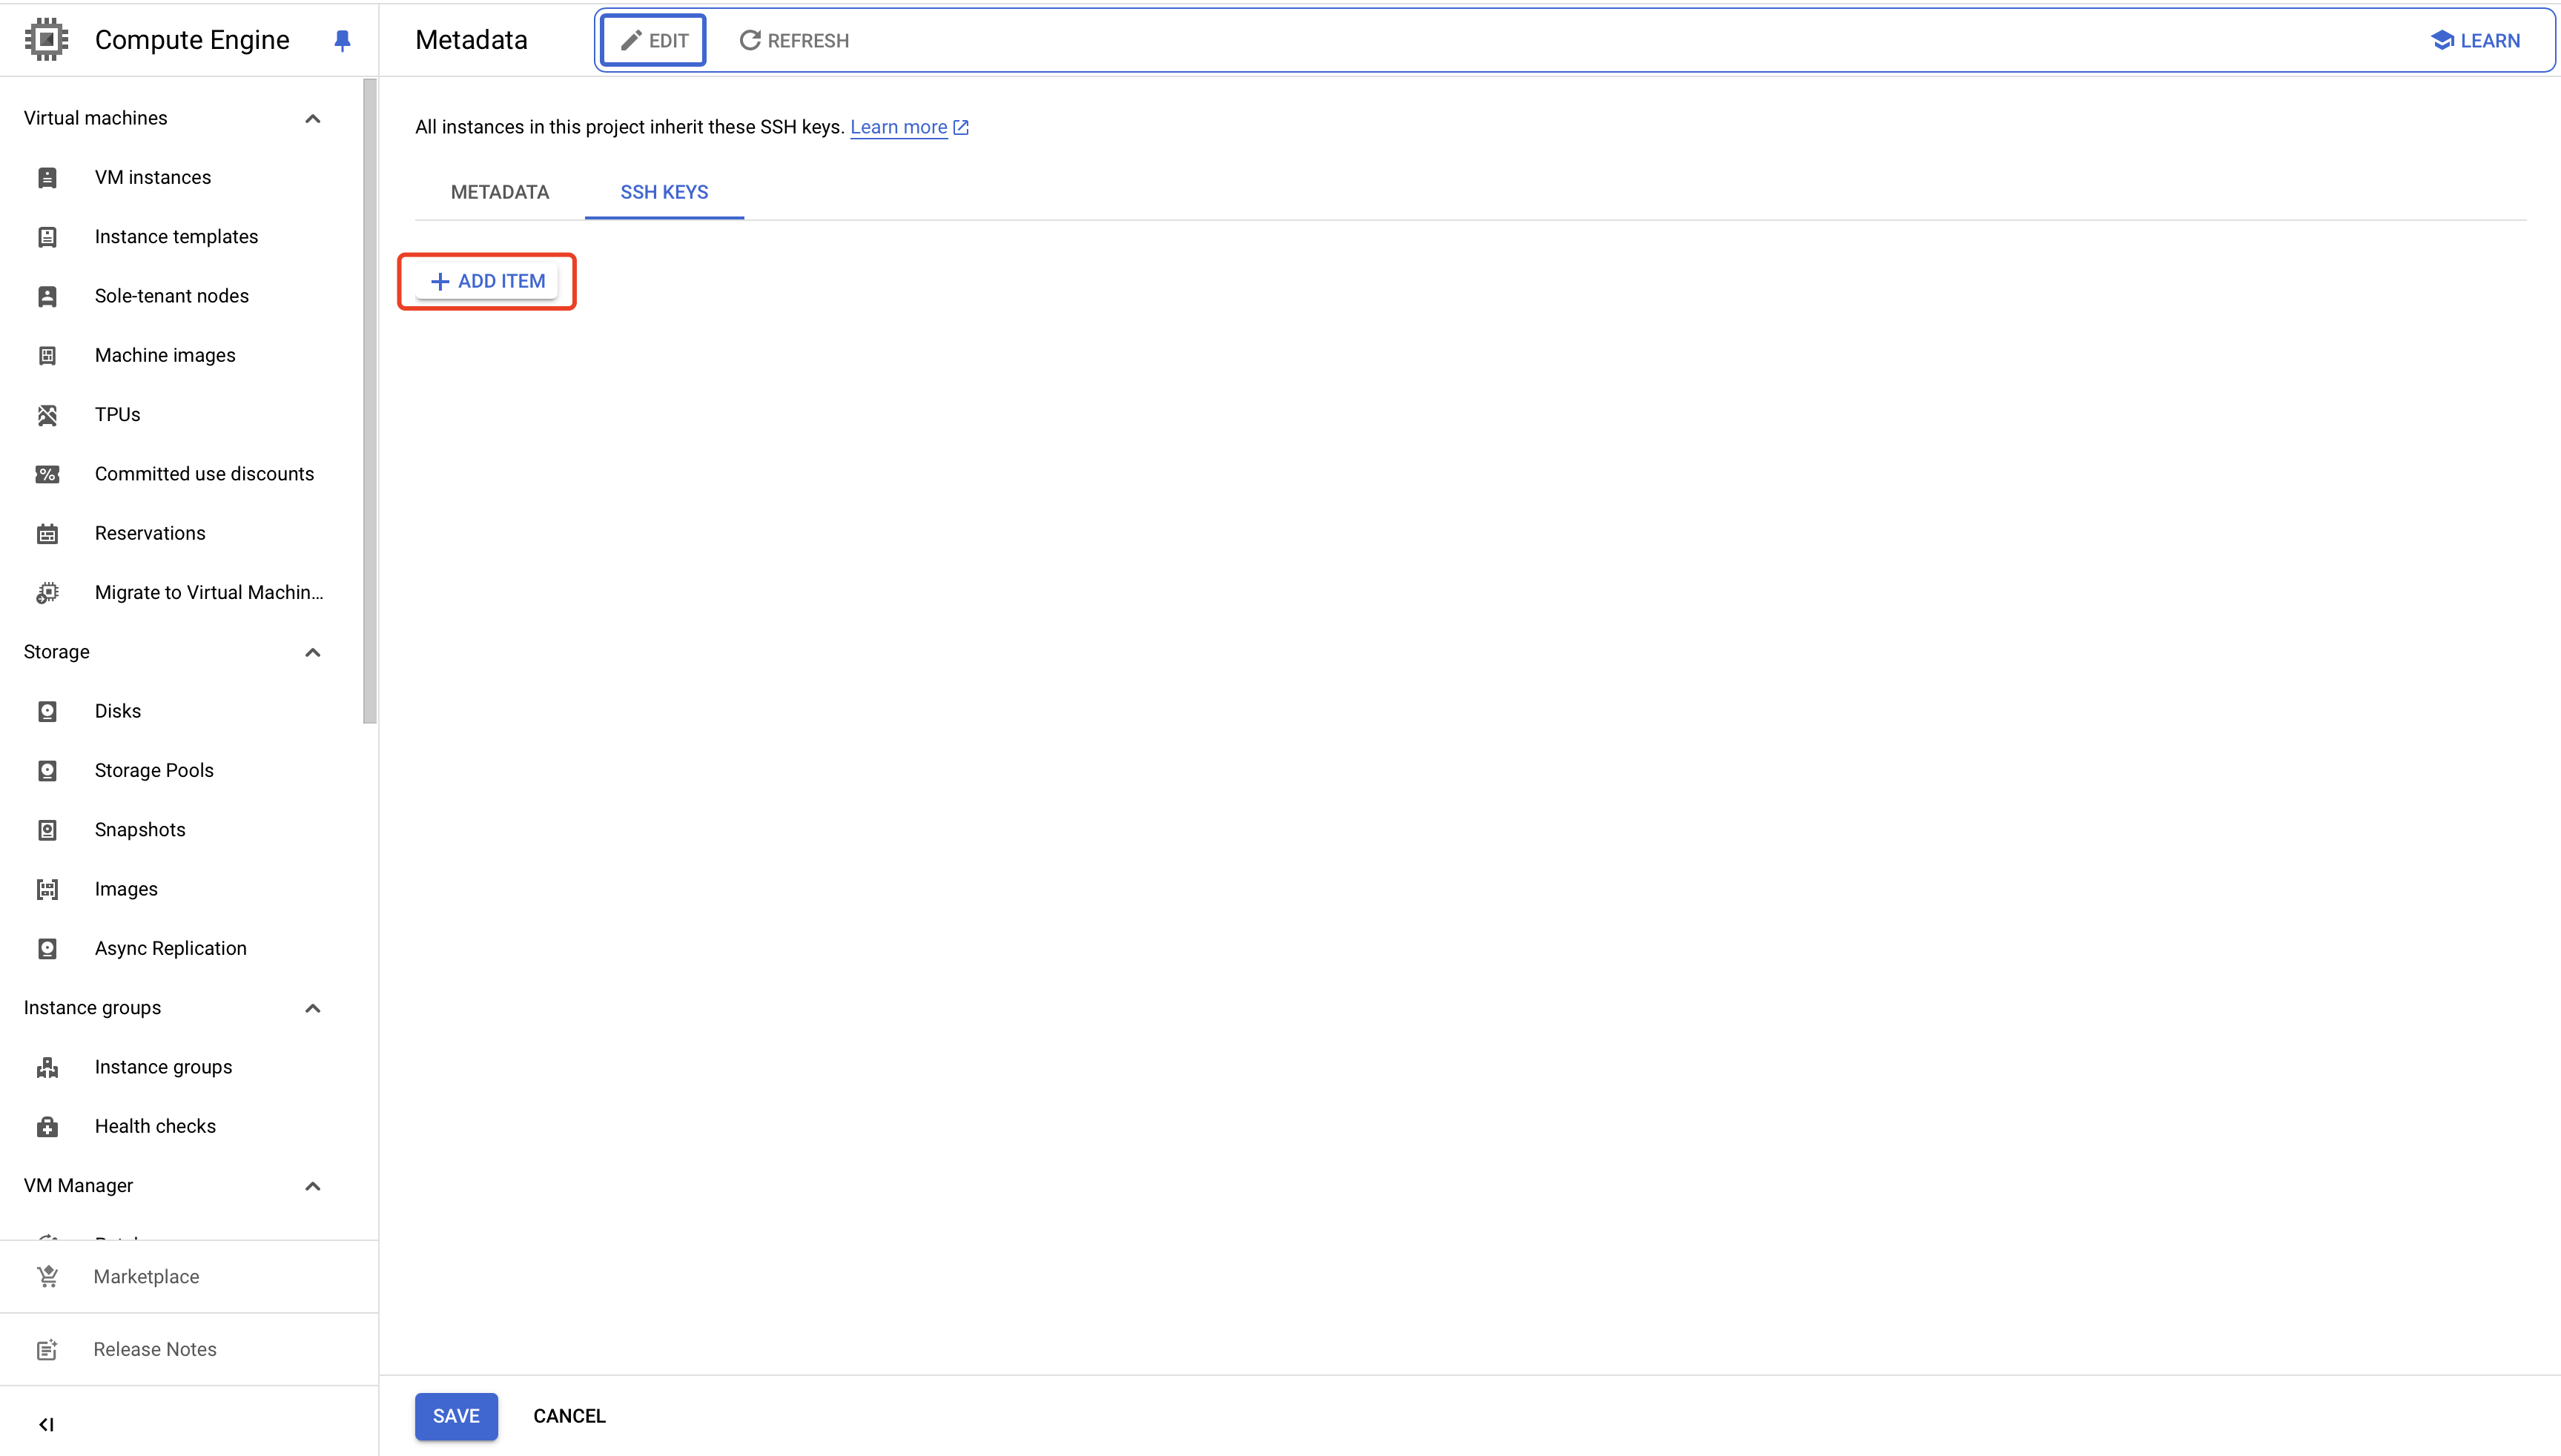Select the SSH Keys tab
The width and height of the screenshot is (2561, 1456).
(x=664, y=192)
